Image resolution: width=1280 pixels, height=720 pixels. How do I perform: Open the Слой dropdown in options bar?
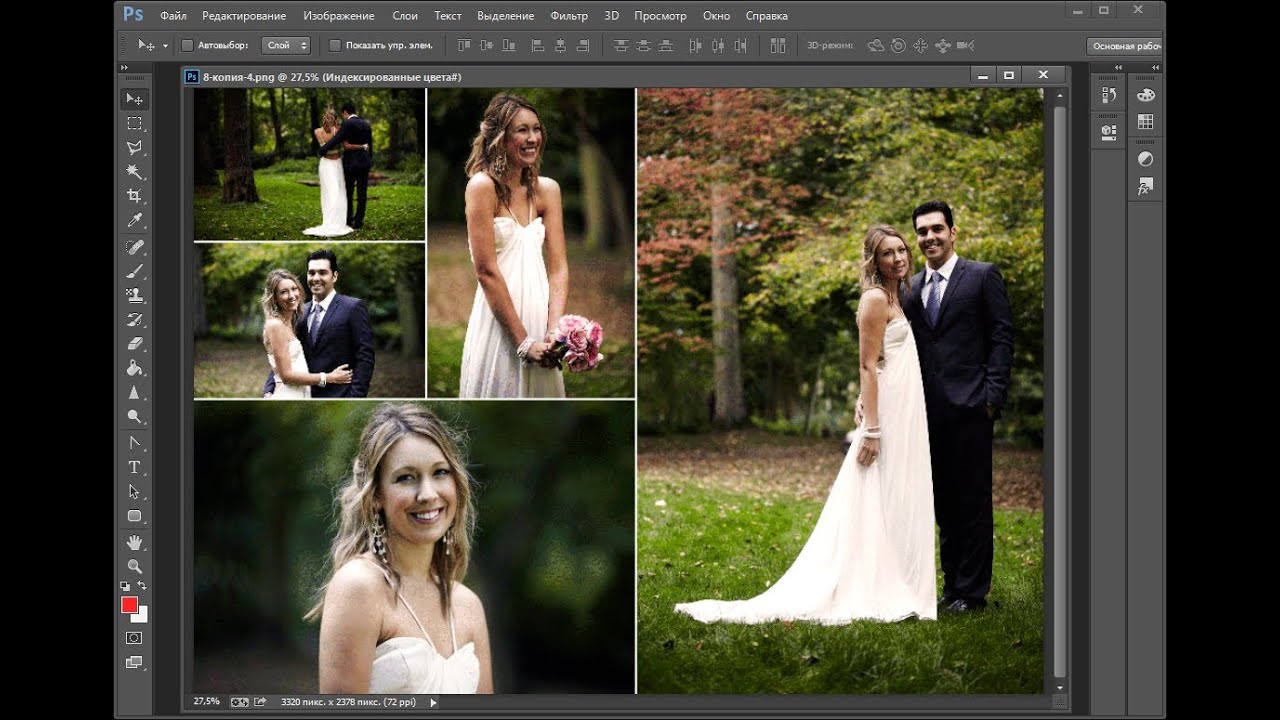[286, 45]
